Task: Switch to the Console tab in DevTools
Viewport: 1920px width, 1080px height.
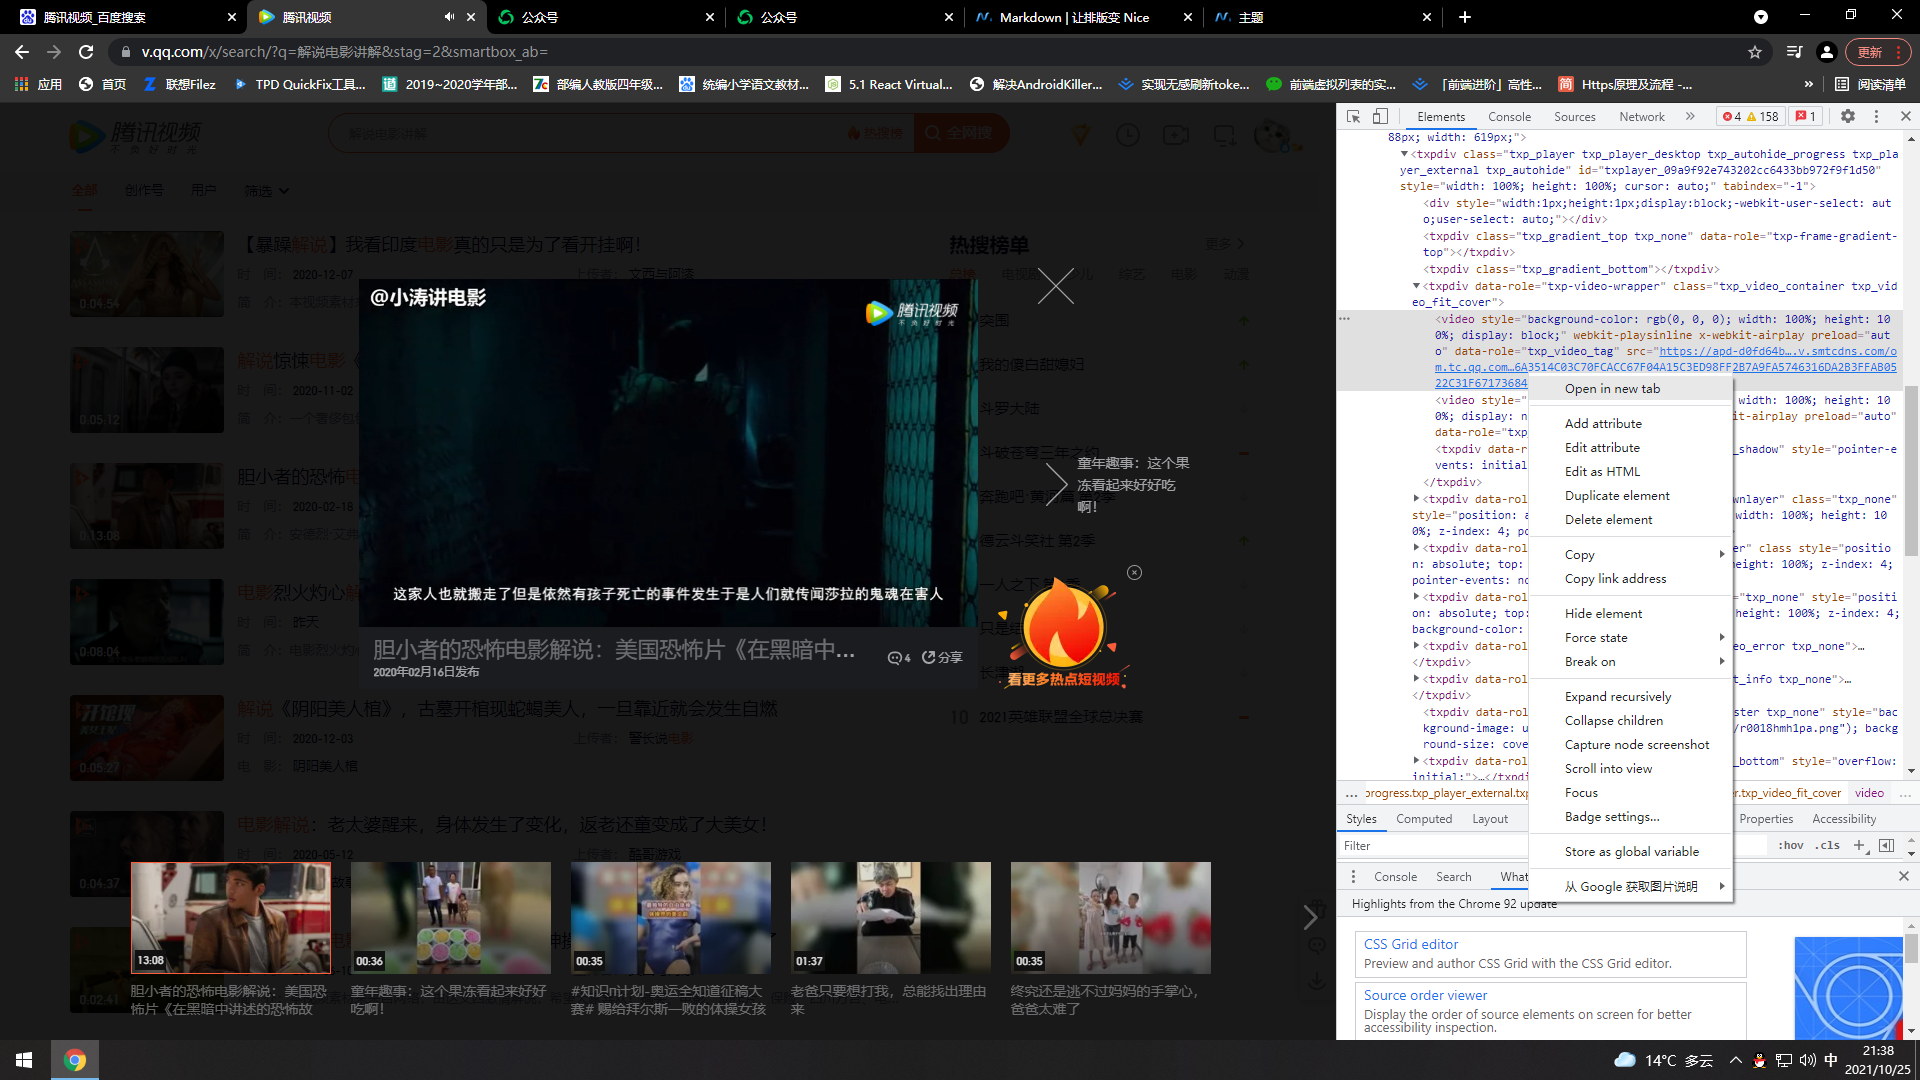Action: pyautogui.click(x=1509, y=117)
